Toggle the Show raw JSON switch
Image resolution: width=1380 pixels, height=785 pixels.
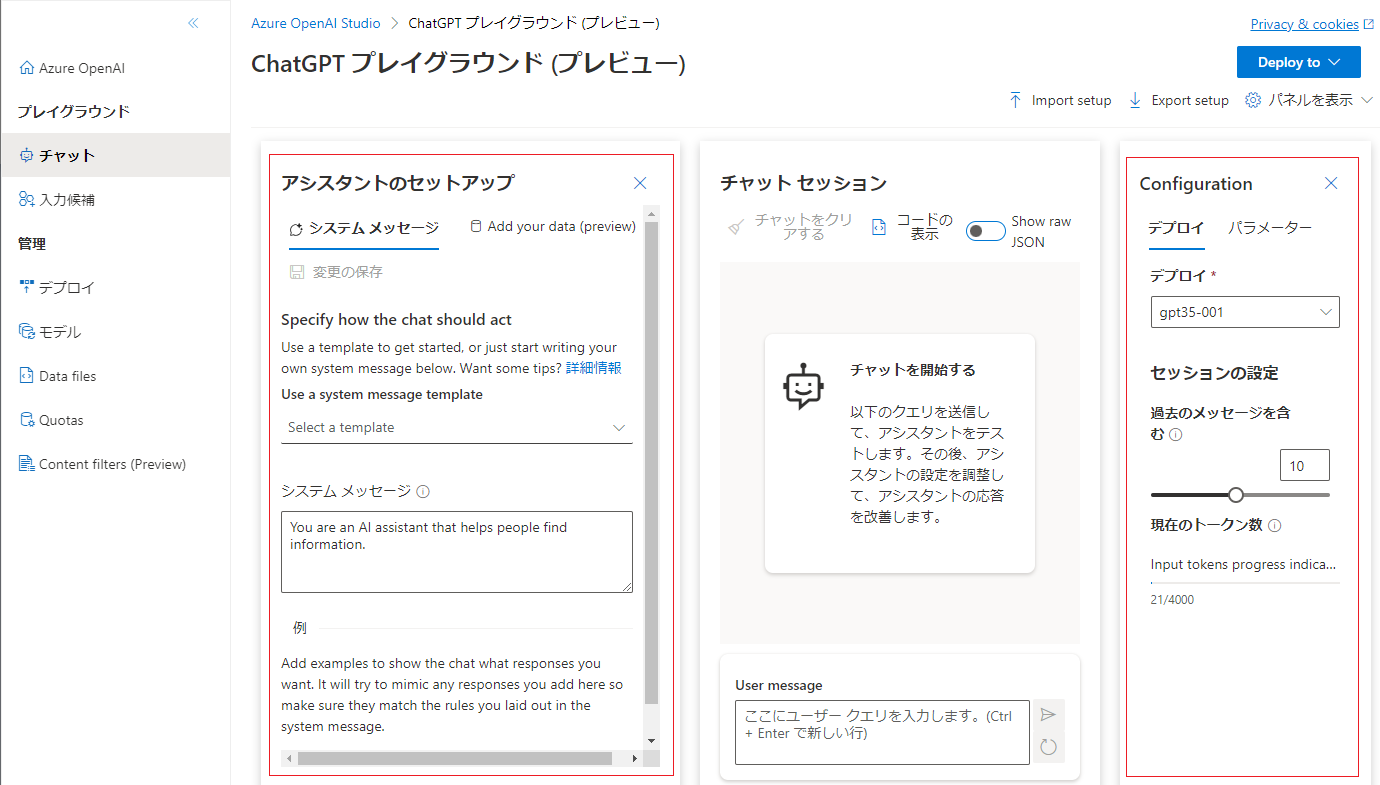pos(986,231)
